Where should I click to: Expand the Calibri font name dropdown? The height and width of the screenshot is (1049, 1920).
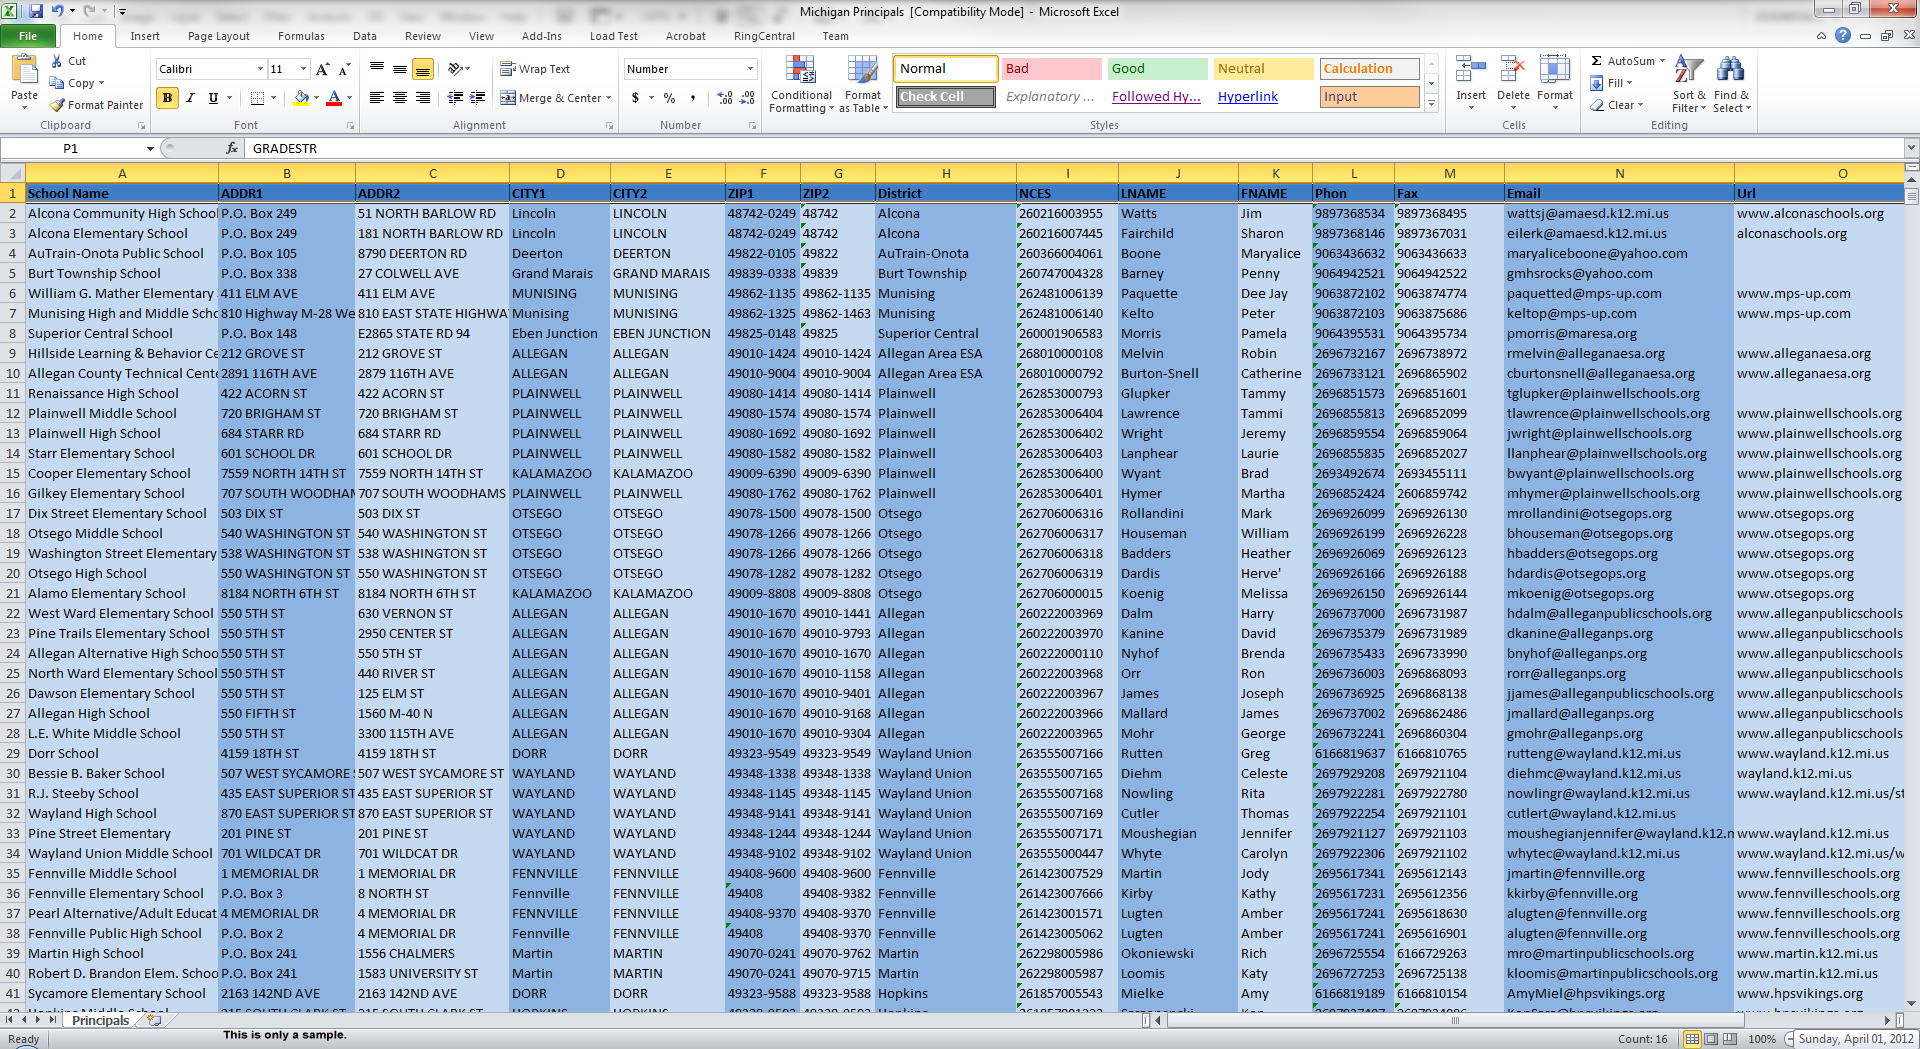pyautogui.click(x=261, y=69)
